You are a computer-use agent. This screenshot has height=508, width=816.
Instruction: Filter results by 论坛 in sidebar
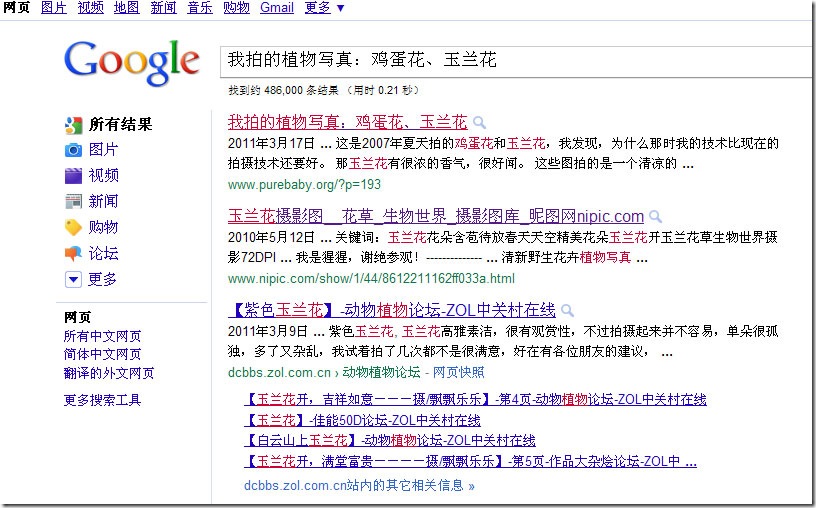[104, 253]
